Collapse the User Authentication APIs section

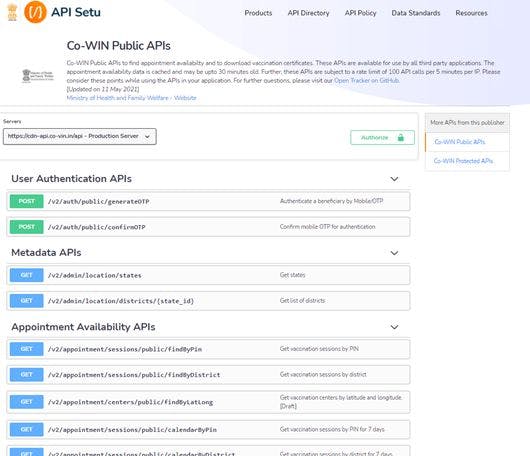tap(394, 179)
